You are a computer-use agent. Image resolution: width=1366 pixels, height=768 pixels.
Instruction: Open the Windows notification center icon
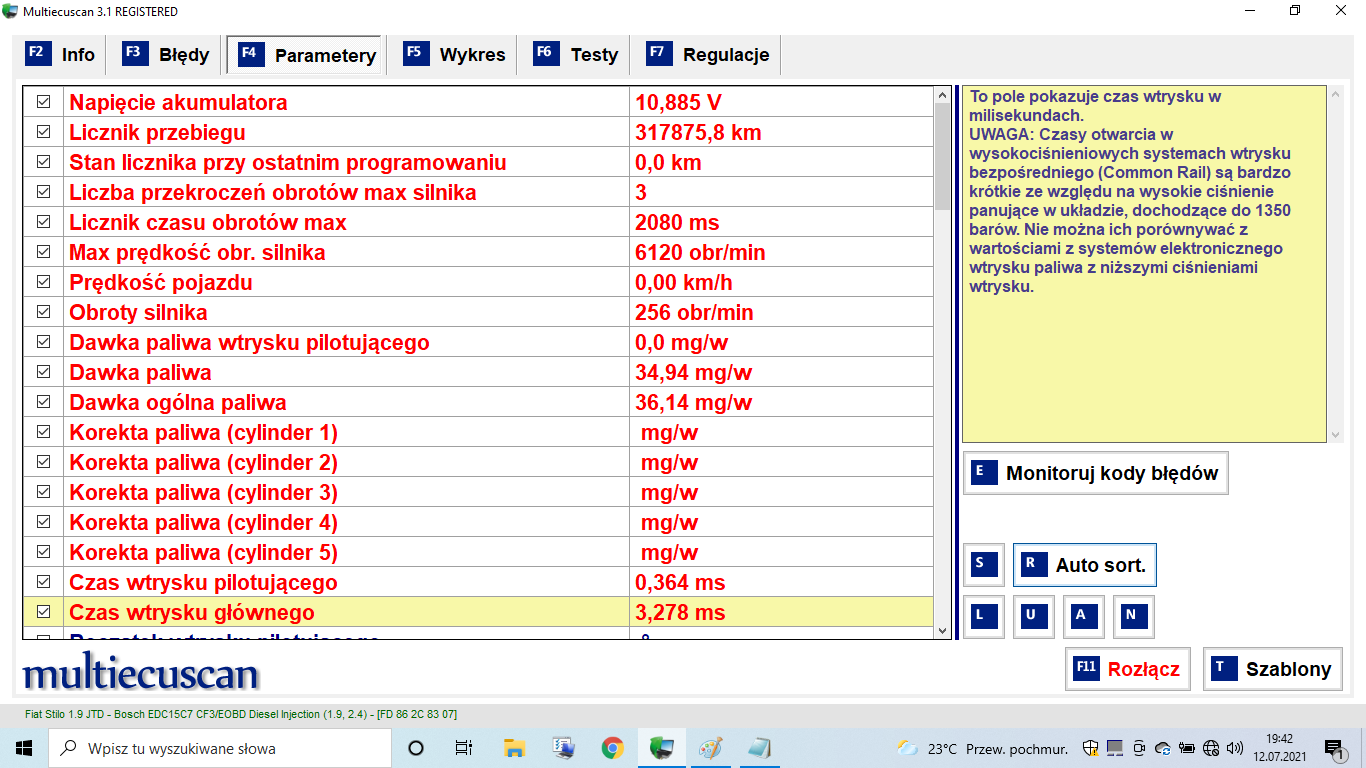click(x=1334, y=748)
